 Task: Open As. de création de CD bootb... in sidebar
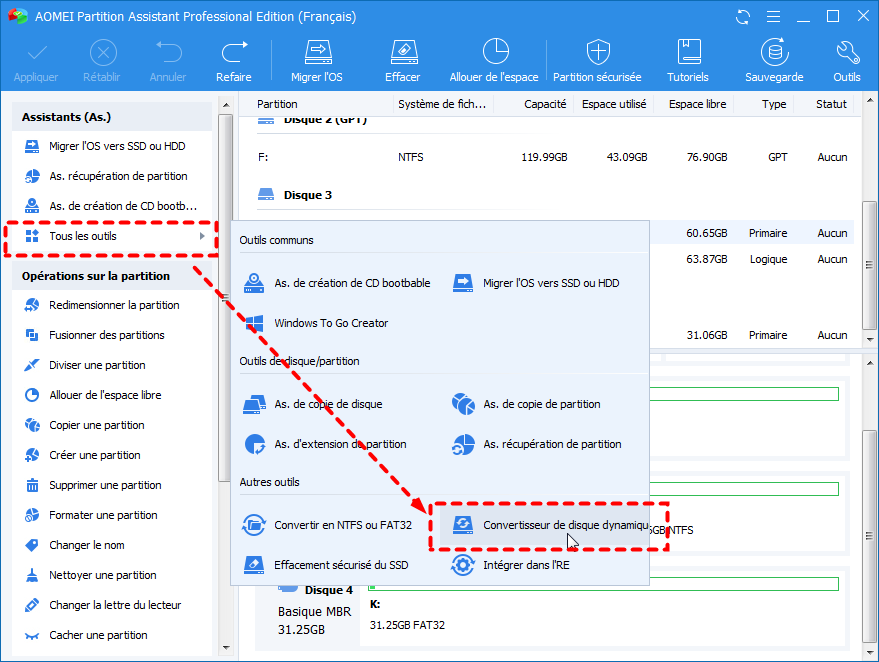coord(112,206)
